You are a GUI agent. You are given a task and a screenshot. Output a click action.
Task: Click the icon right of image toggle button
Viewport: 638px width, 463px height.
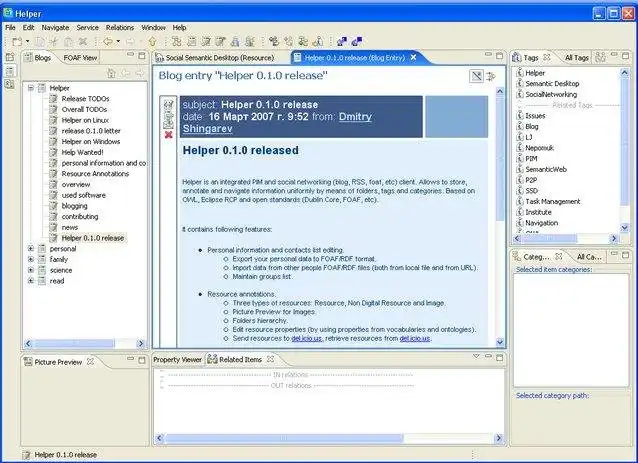[x=491, y=76]
